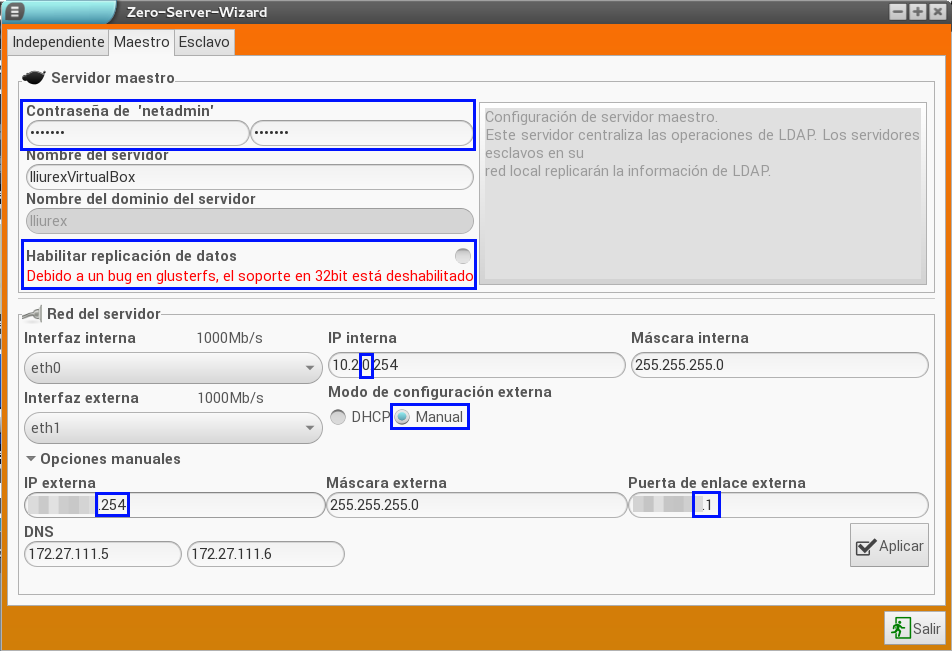The image size is (952, 651).
Task: Click the second DNS field 172.27.111.6
Action: click(265, 553)
